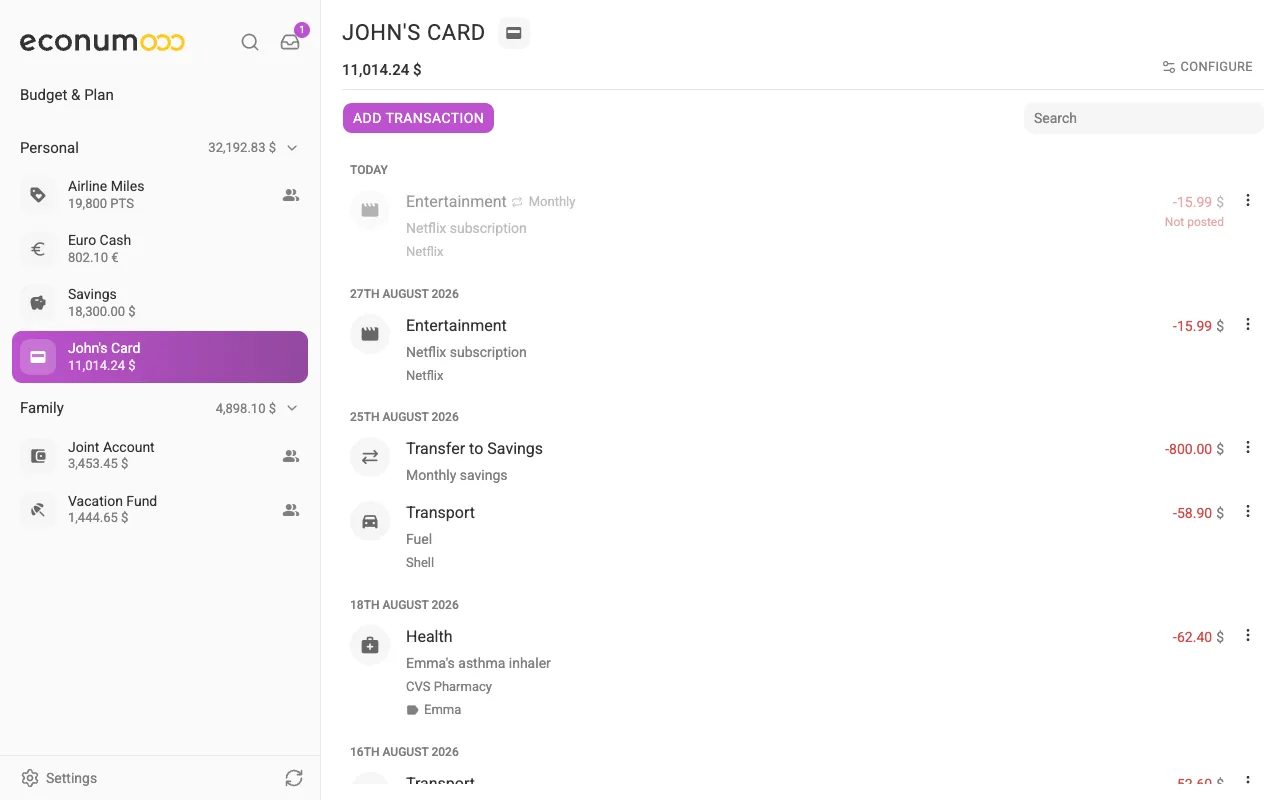This screenshot has height=800, width=1280.
Task: Open the inbox with notification badge
Action: [290, 42]
